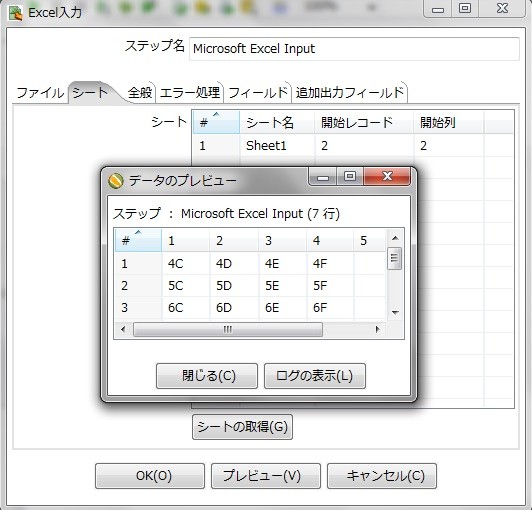
Task: Open the 全般 tab
Action: [140, 92]
